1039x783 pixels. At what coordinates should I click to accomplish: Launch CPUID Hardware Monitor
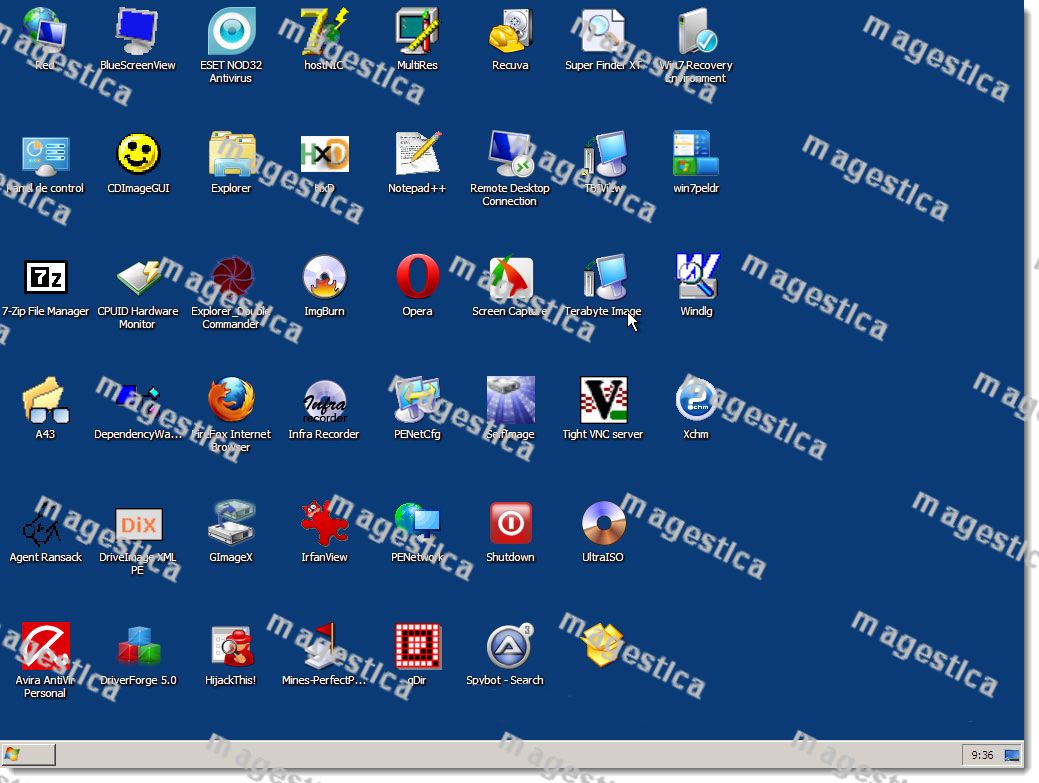coord(138,278)
